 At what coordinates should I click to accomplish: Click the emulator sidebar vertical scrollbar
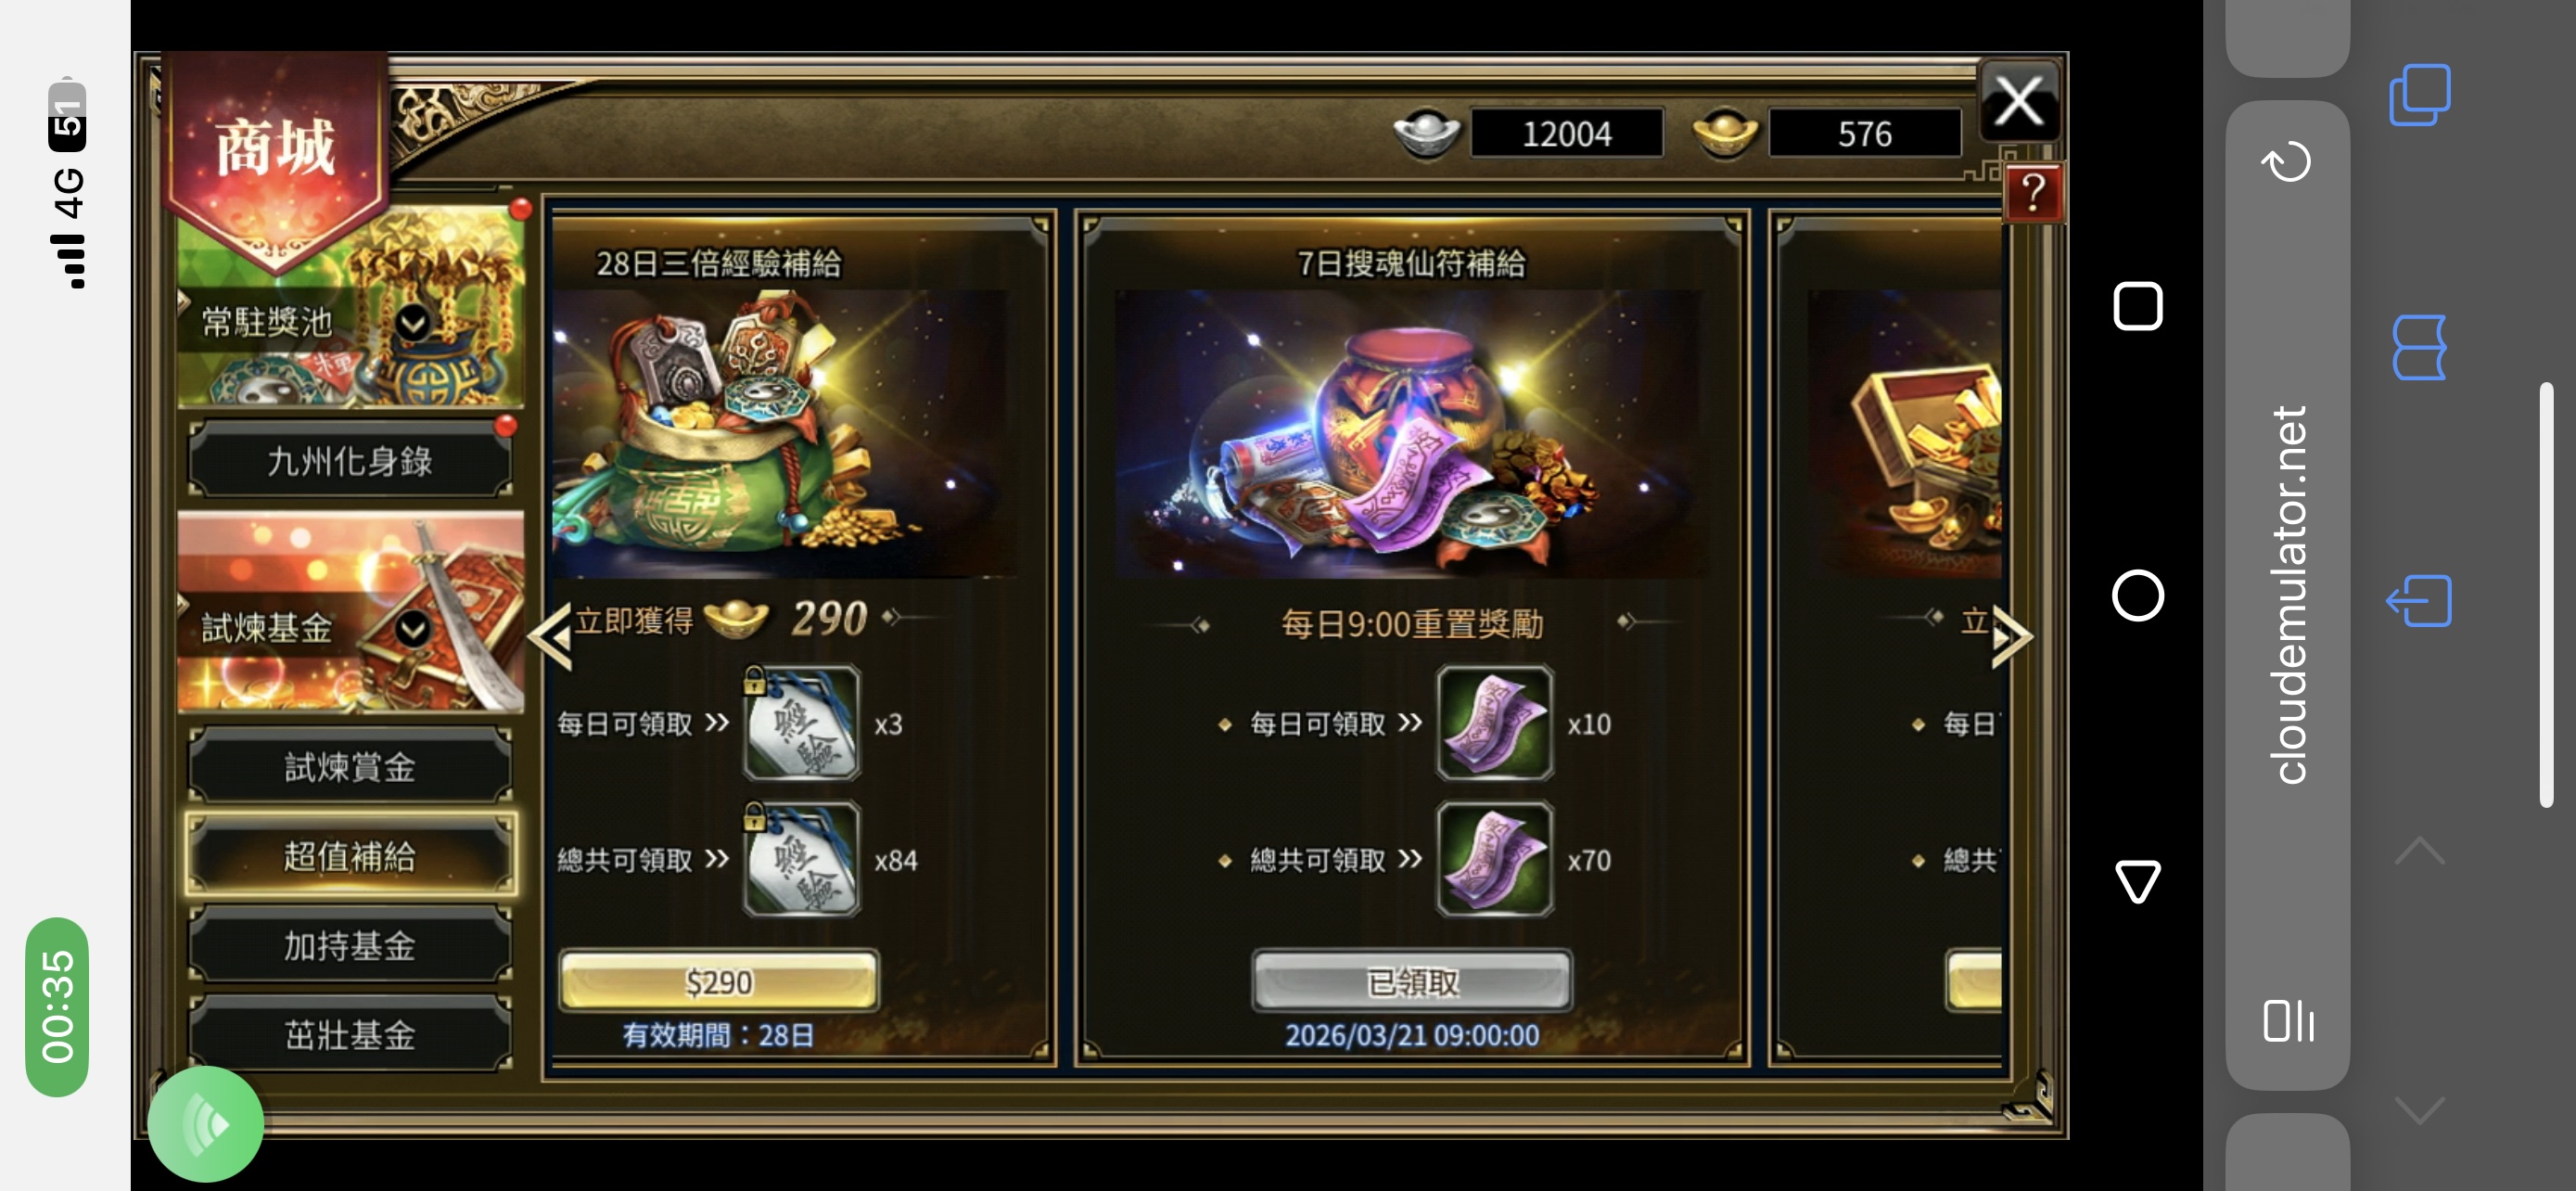tap(2546, 595)
